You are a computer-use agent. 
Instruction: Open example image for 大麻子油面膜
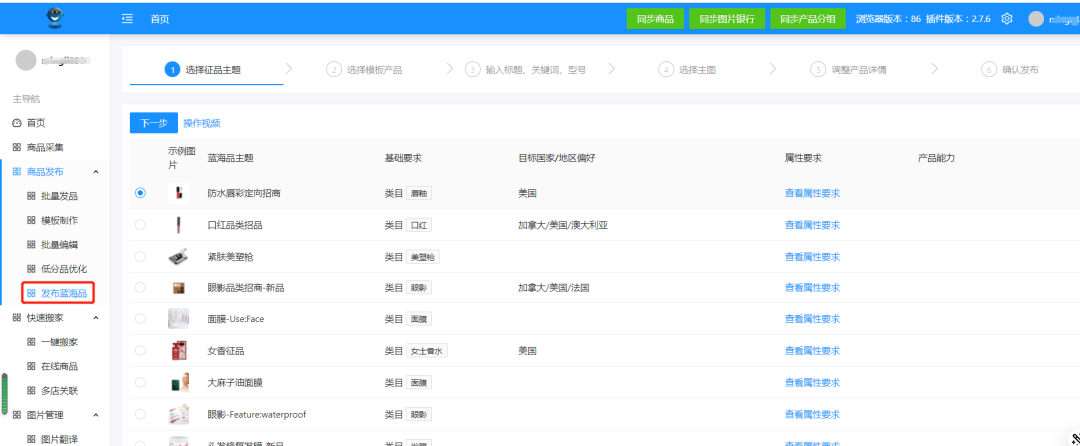178,382
